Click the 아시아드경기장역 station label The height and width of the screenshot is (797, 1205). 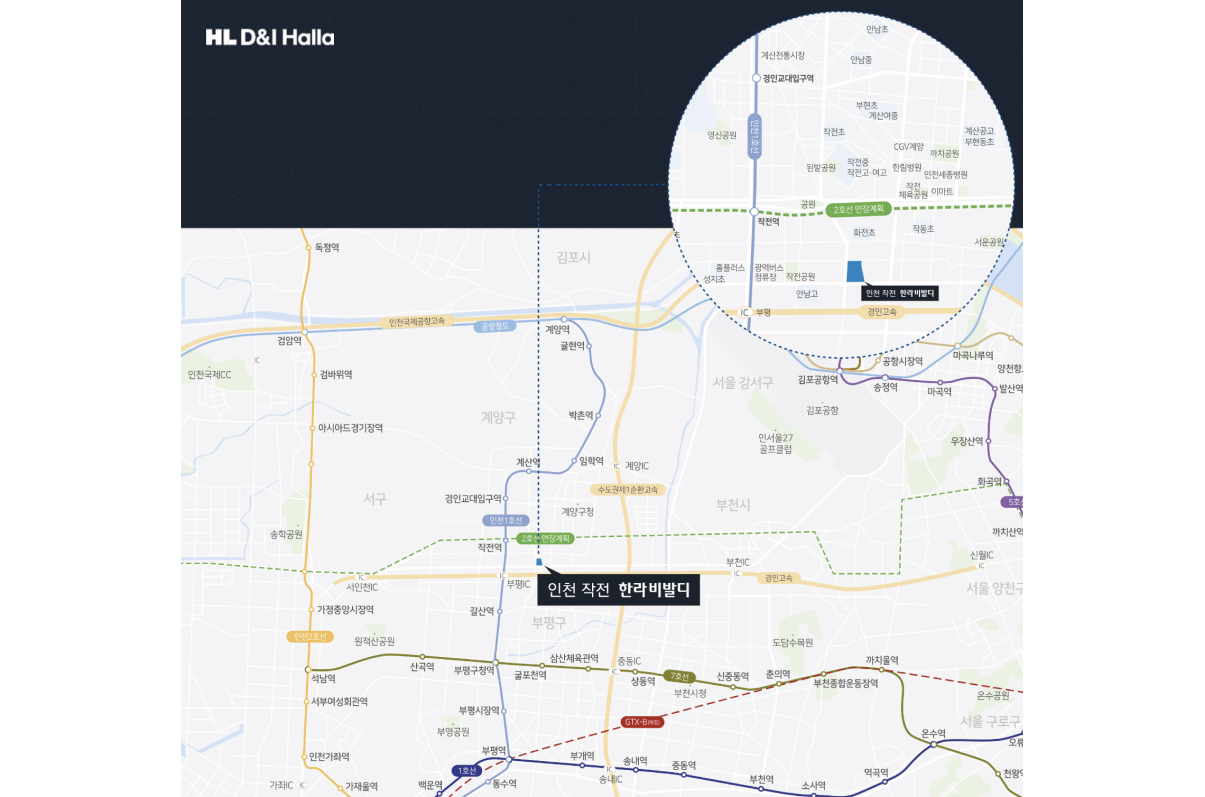(x=350, y=428)
